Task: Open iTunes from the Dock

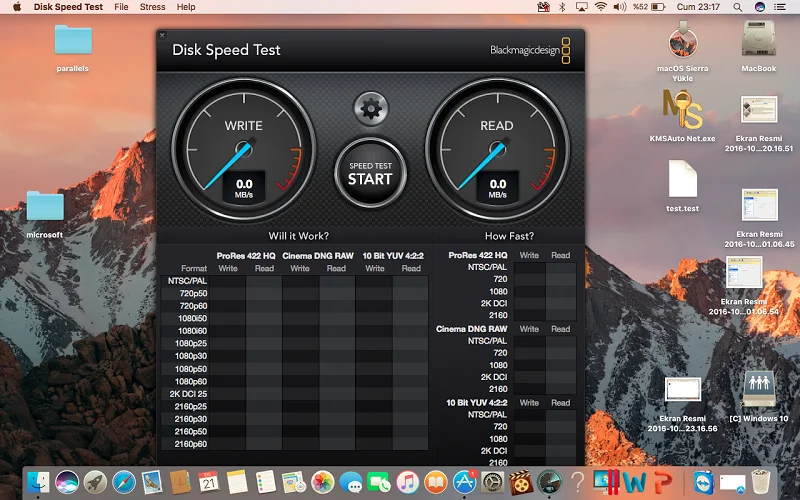Action: (x=407, y=482)
